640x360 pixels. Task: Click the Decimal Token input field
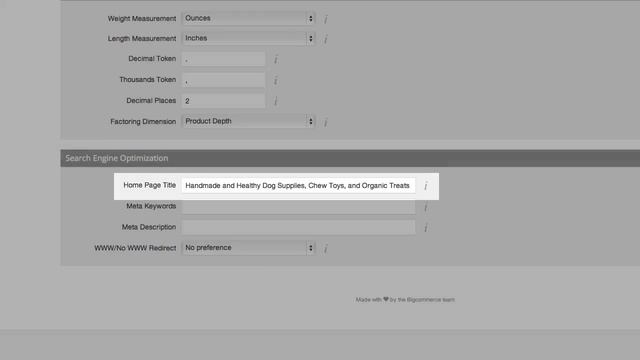coord(223,59)
